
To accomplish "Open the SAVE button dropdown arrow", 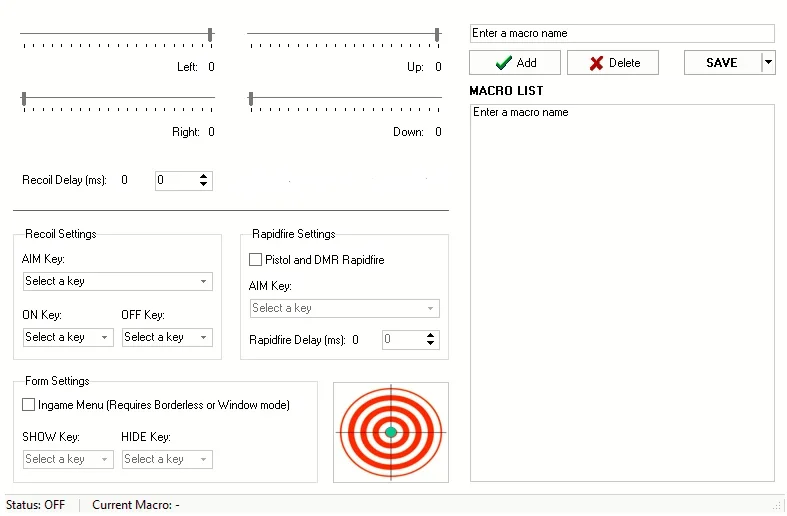I will (x=768, y=63).
